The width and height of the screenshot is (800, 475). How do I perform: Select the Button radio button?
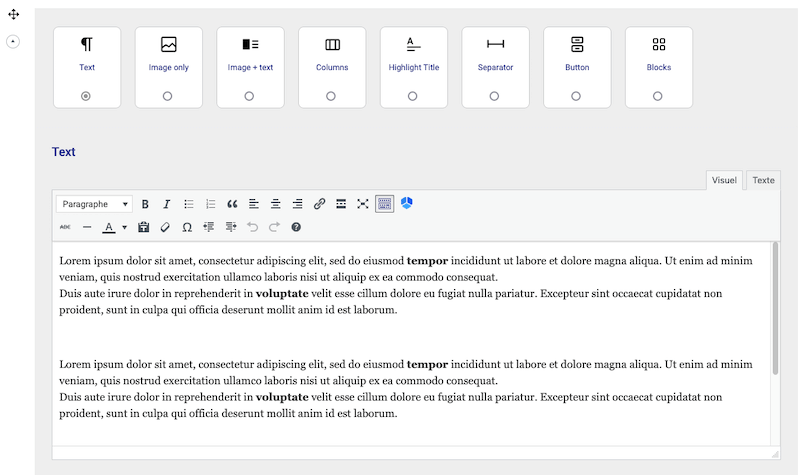(576, 96)
